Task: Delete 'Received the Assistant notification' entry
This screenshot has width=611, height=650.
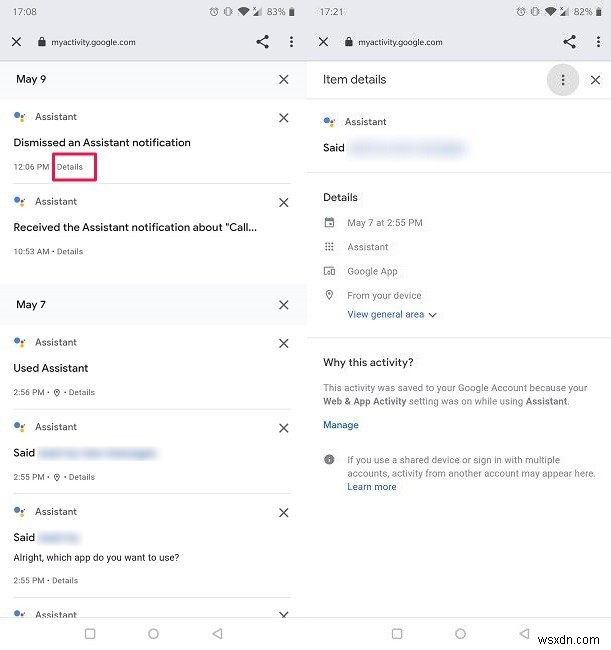Action: 284,203
